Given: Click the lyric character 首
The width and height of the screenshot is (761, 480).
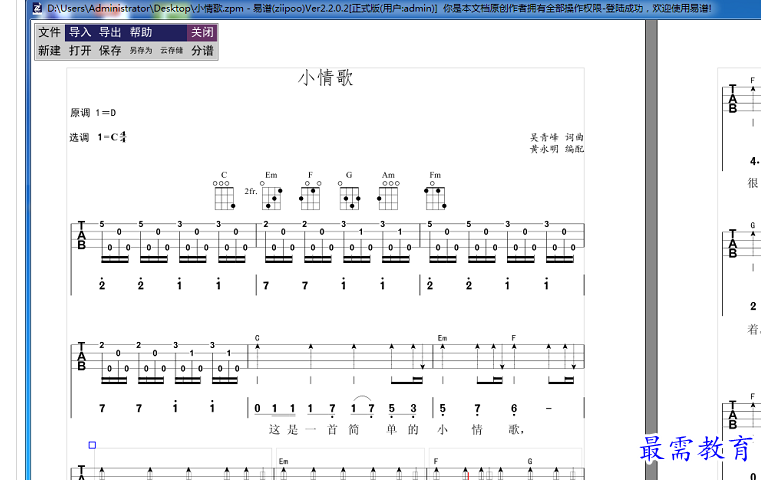Looking at the screenshot, I should 332,430.
